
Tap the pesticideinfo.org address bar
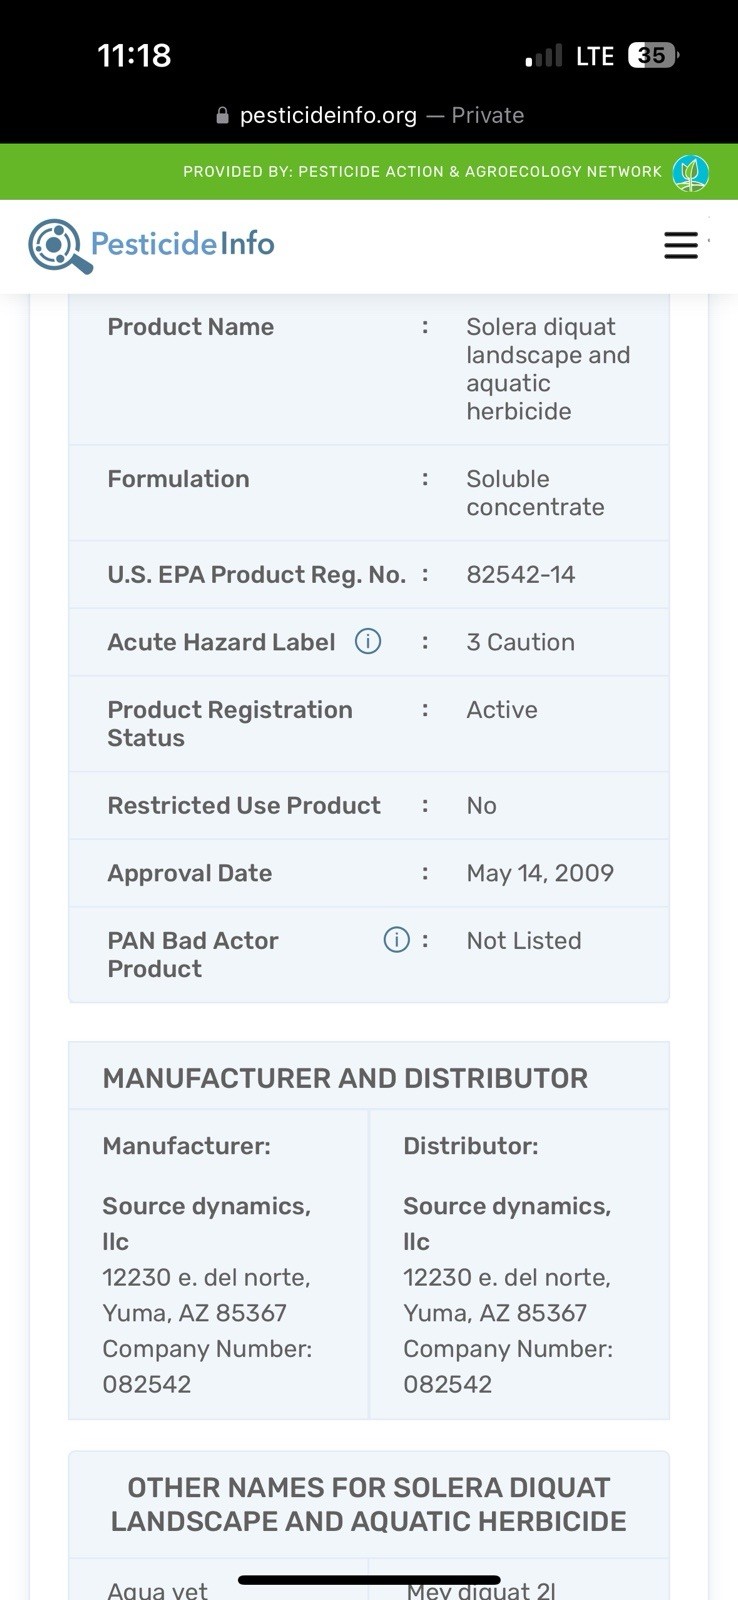369,115
